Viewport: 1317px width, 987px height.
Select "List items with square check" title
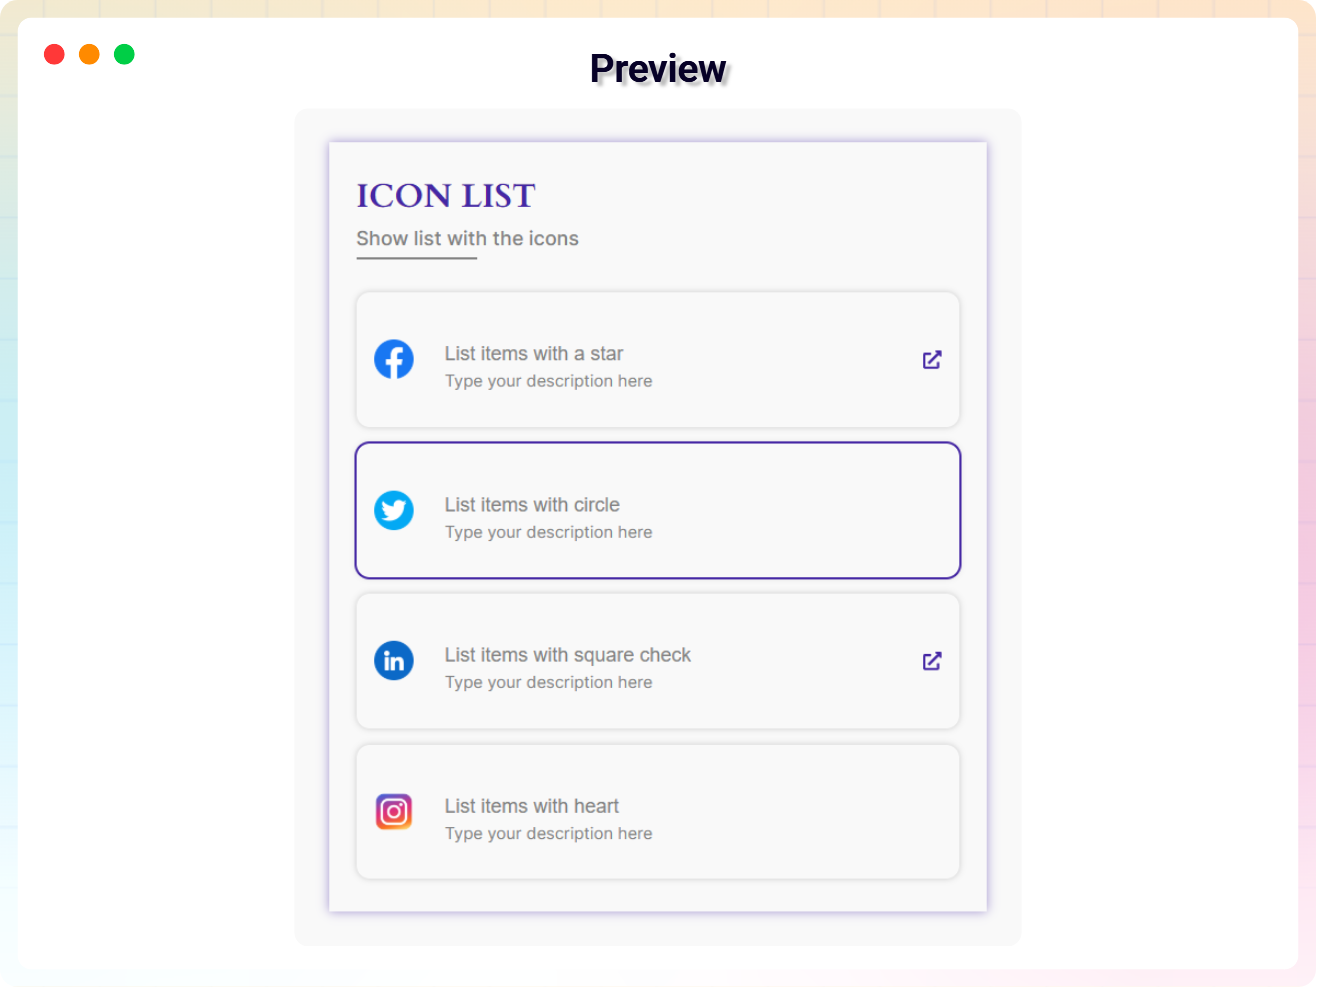pyautogui.click(x=568, y=655)
